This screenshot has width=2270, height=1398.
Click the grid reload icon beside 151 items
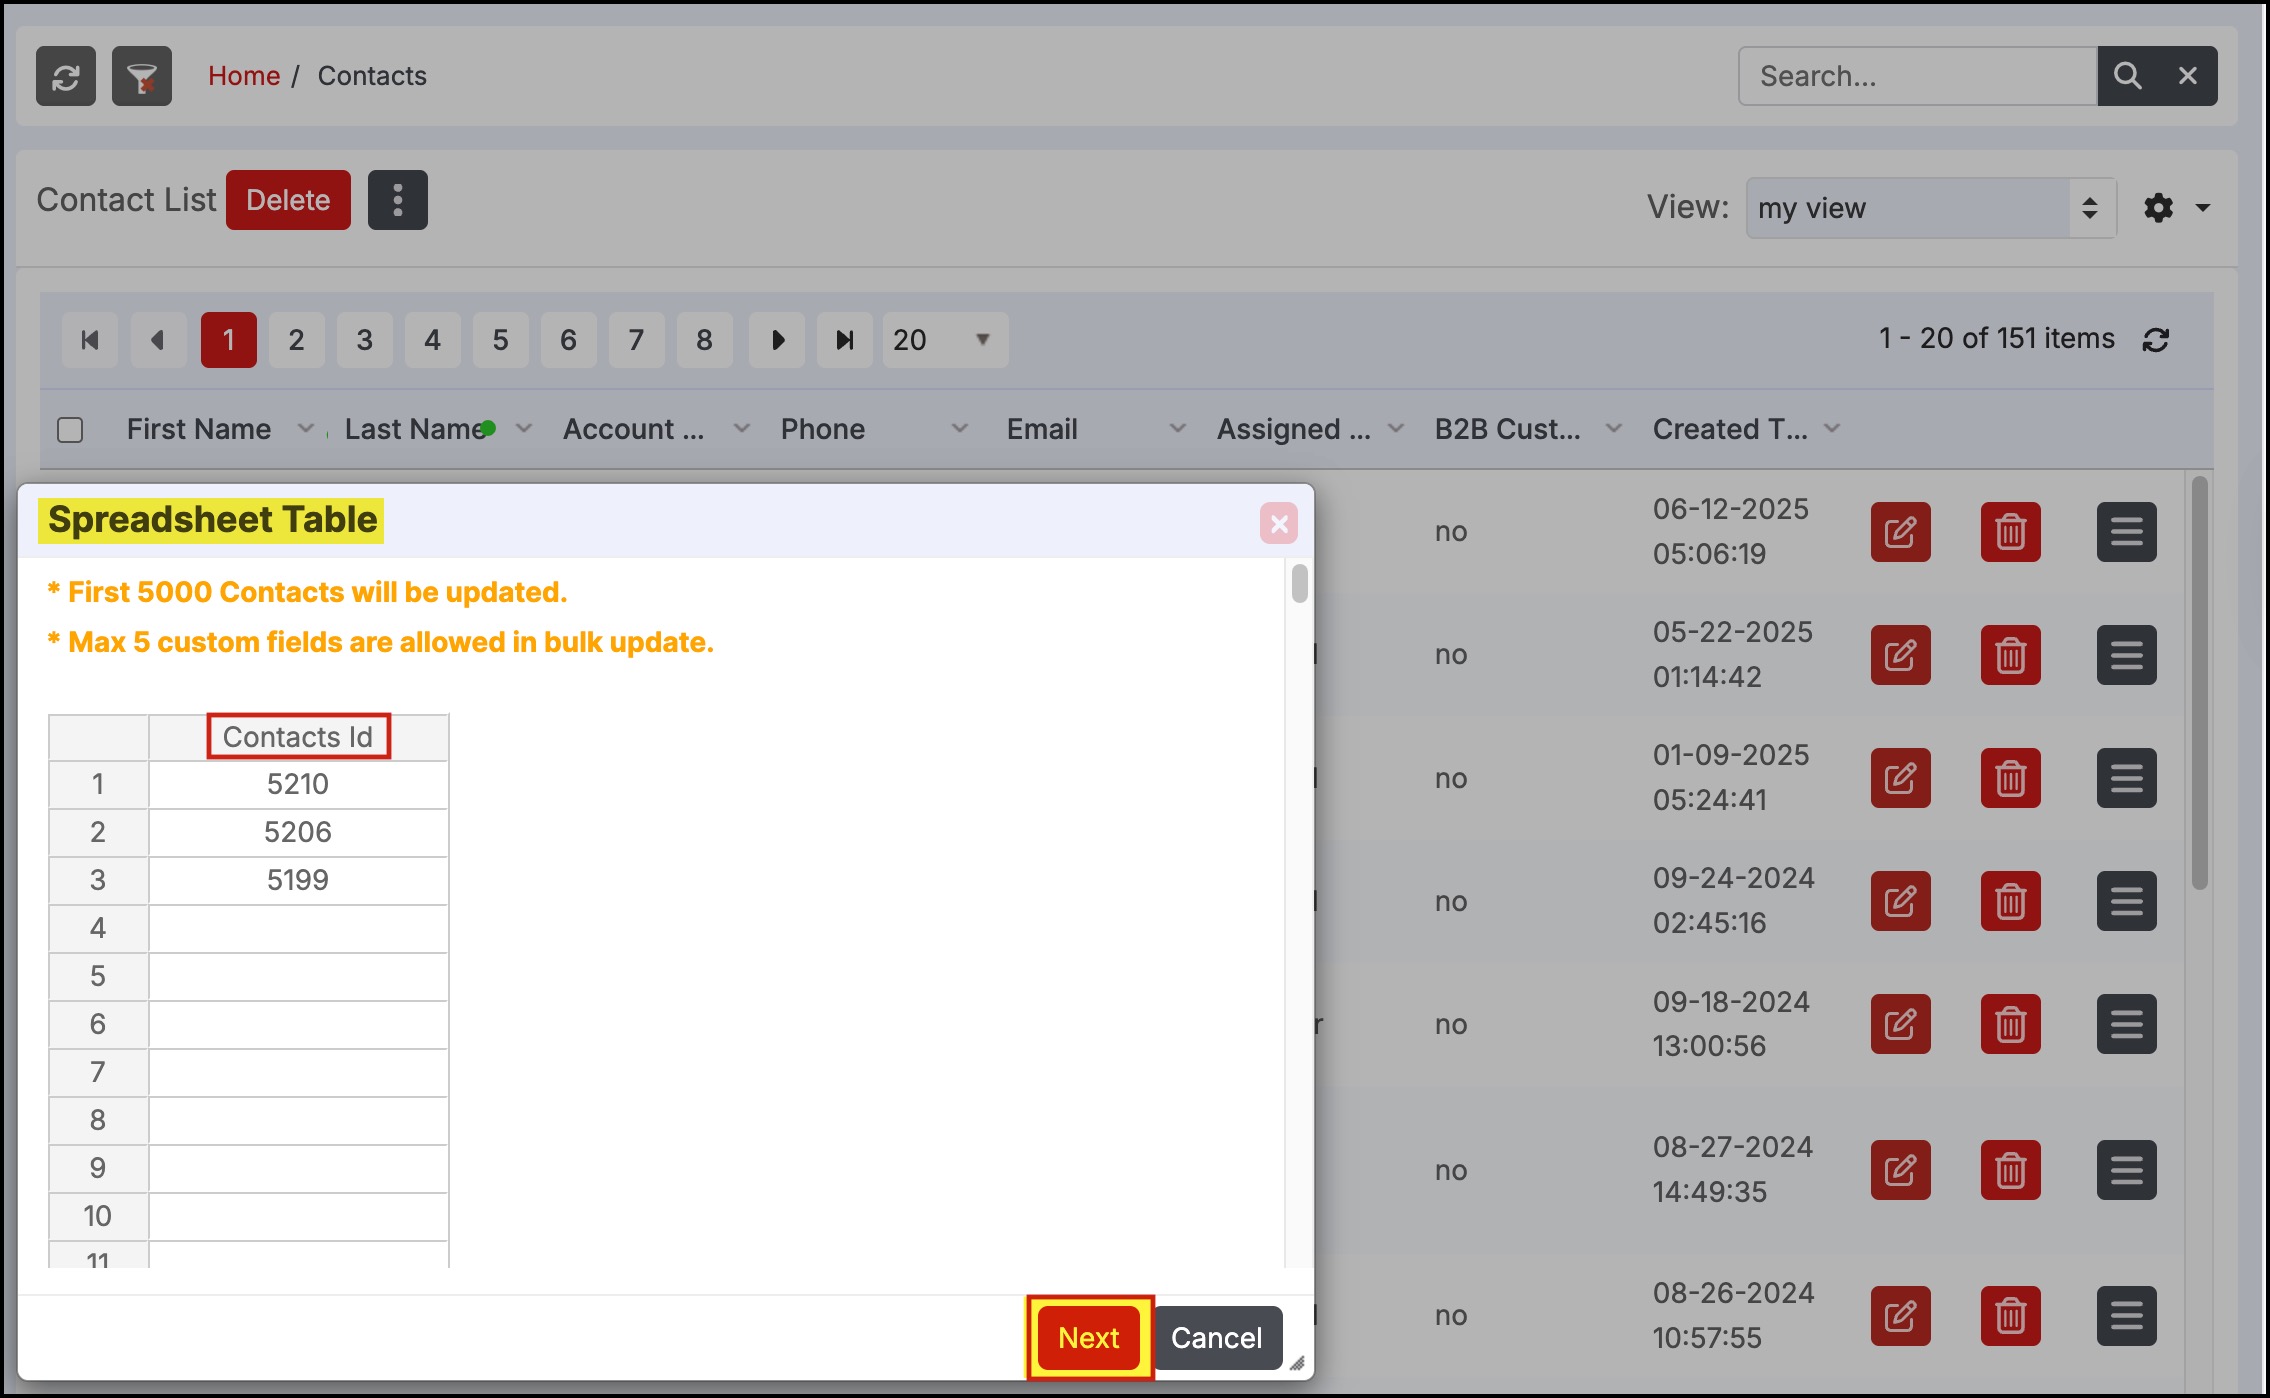pos(2155,340)
